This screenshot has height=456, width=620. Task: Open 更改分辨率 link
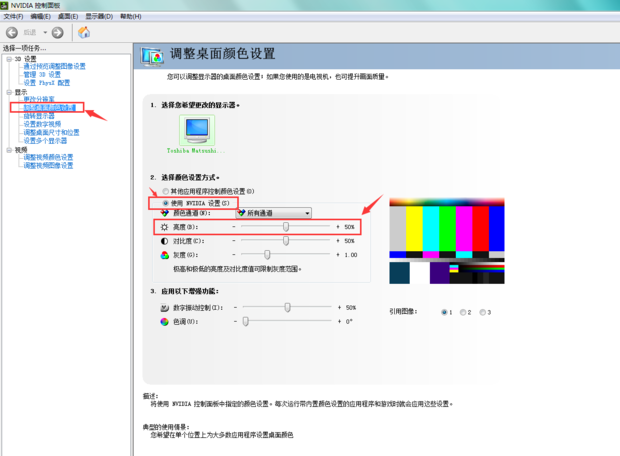39,99
